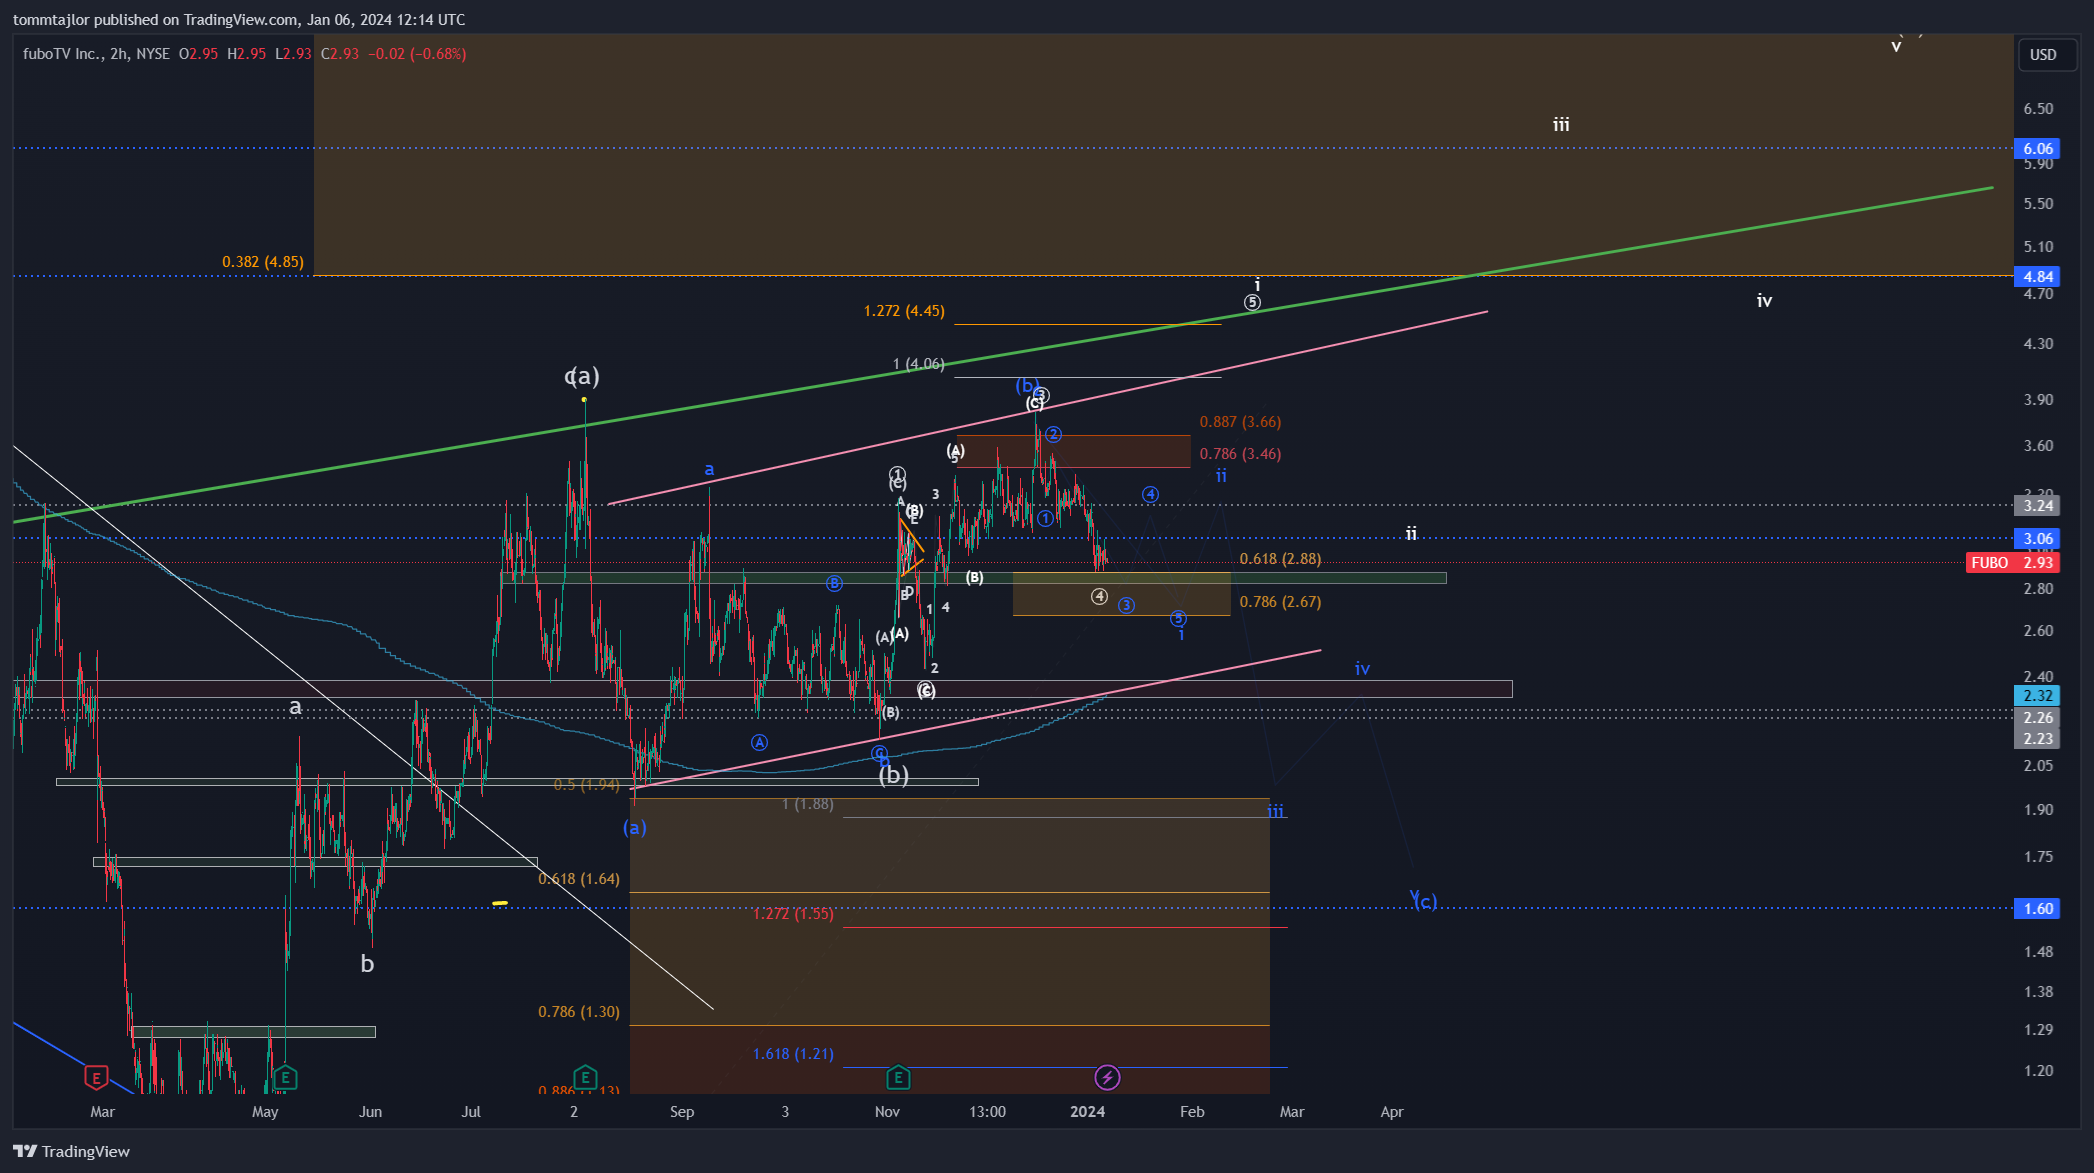Click the 1.272 (4.45) Fibonacci label
The width and height of the screenshot is (2094, 1173).
point(904,311)
